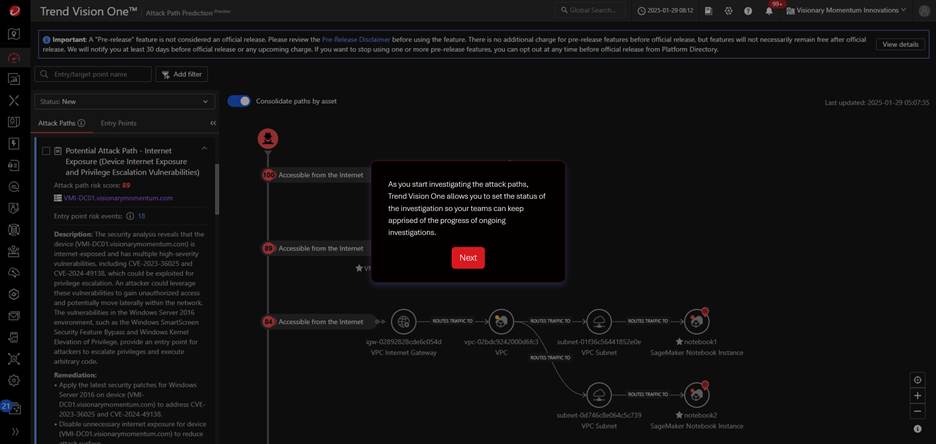This screenshot has width=936, height=444.
Task: Open the help question mark icon
Action: point(748,11)
